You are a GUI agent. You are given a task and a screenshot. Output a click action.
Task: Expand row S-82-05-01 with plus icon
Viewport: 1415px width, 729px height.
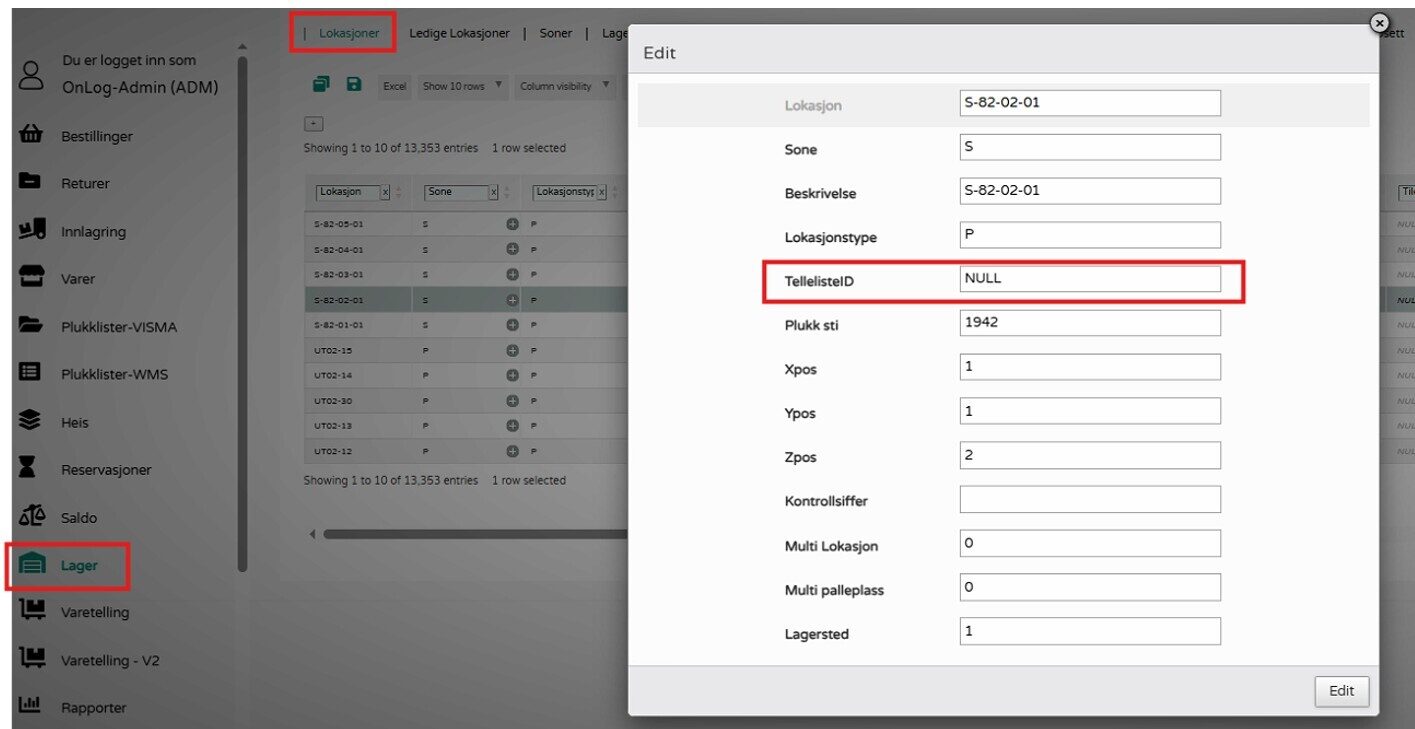point(512,225)
